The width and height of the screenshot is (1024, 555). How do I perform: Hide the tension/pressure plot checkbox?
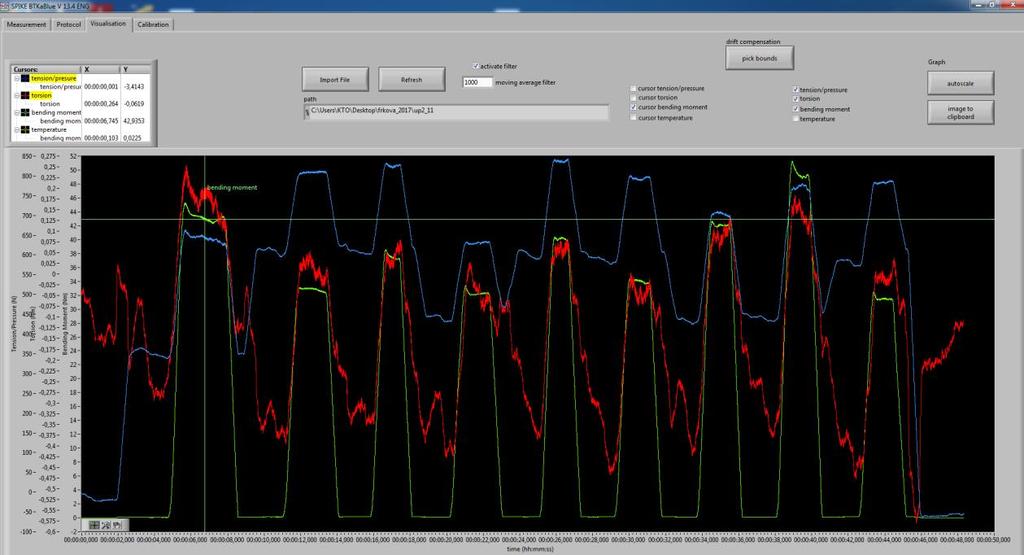tap(795, 89)
